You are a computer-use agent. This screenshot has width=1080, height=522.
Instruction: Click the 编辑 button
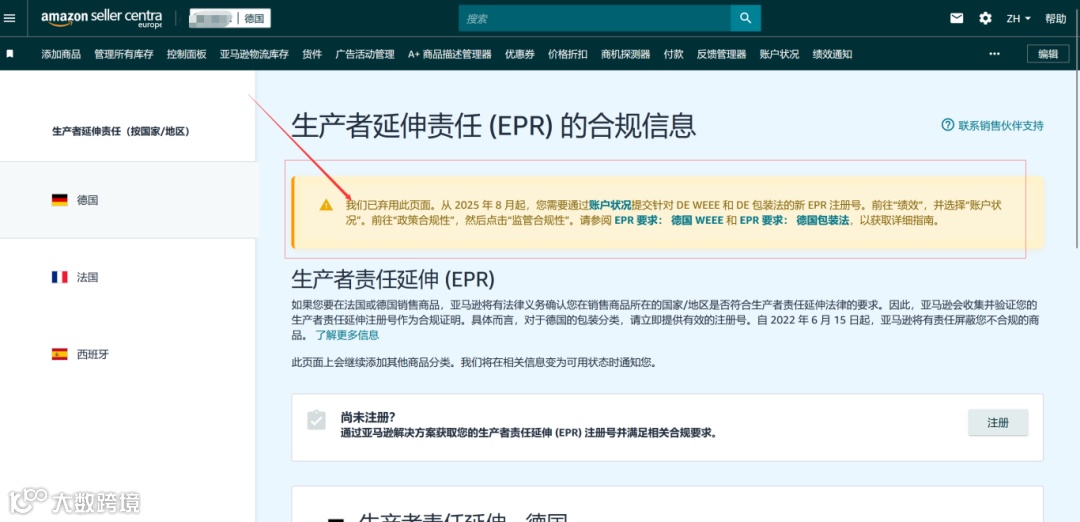[x=1048, y=54]
